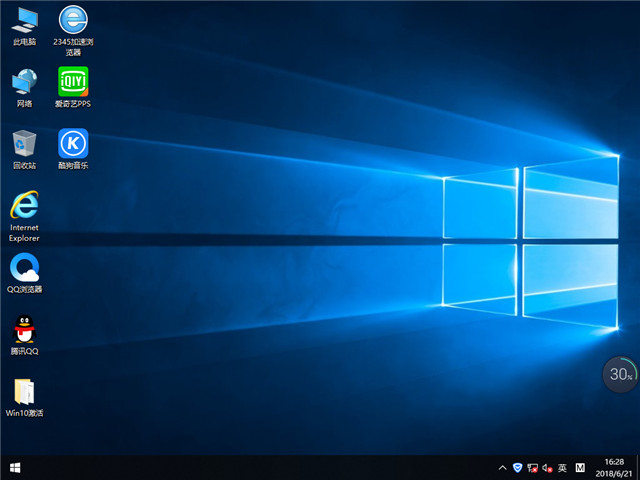The height and width of the screenshot is (480, 640).
Task: Expand hidden system tray icons chevron
Action: (x=503, y=468)
